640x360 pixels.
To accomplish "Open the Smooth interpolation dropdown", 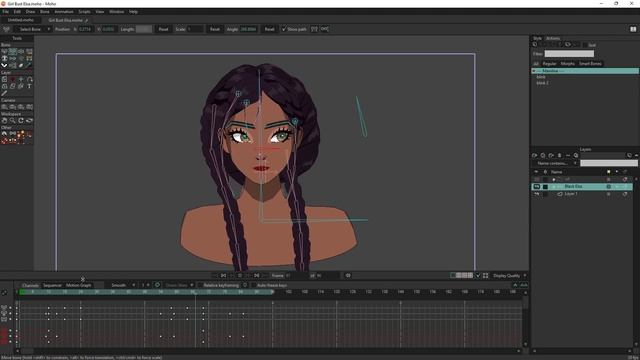I will (122, 285).
